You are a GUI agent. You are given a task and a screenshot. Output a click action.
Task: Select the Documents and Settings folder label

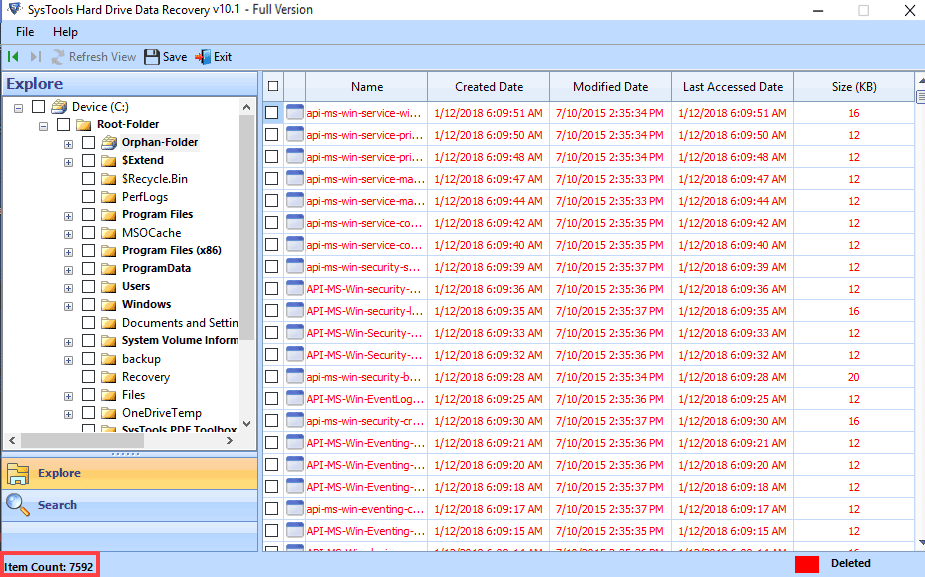pos(180,323)
